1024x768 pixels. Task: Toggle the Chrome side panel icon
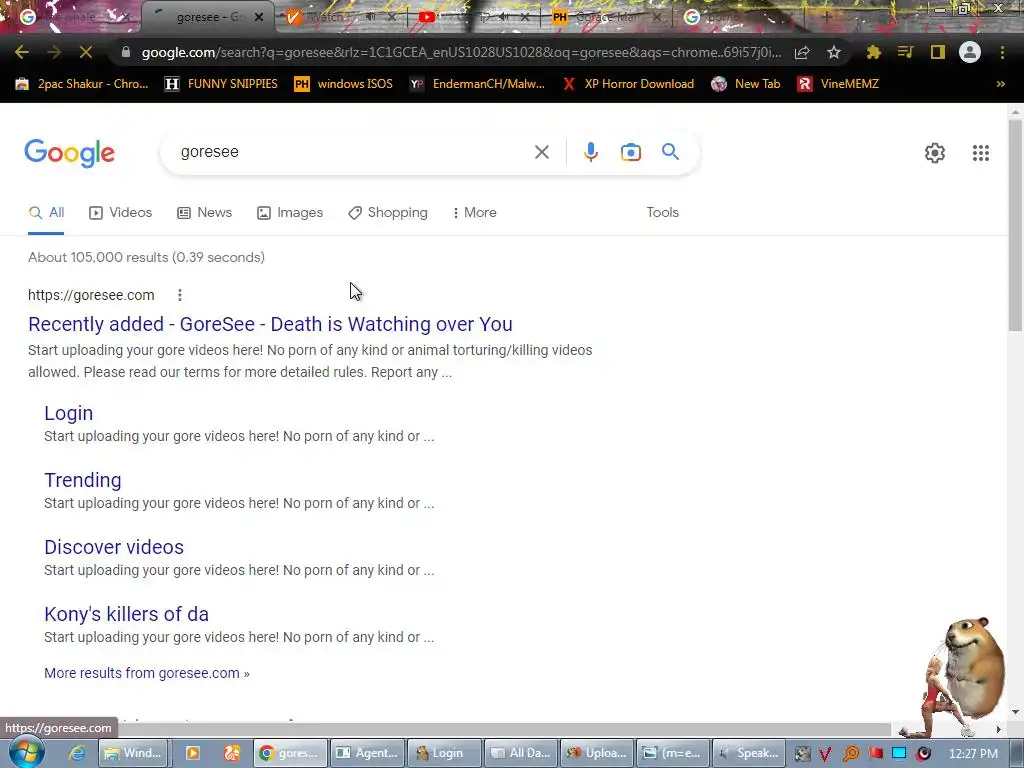coord(938,52)
